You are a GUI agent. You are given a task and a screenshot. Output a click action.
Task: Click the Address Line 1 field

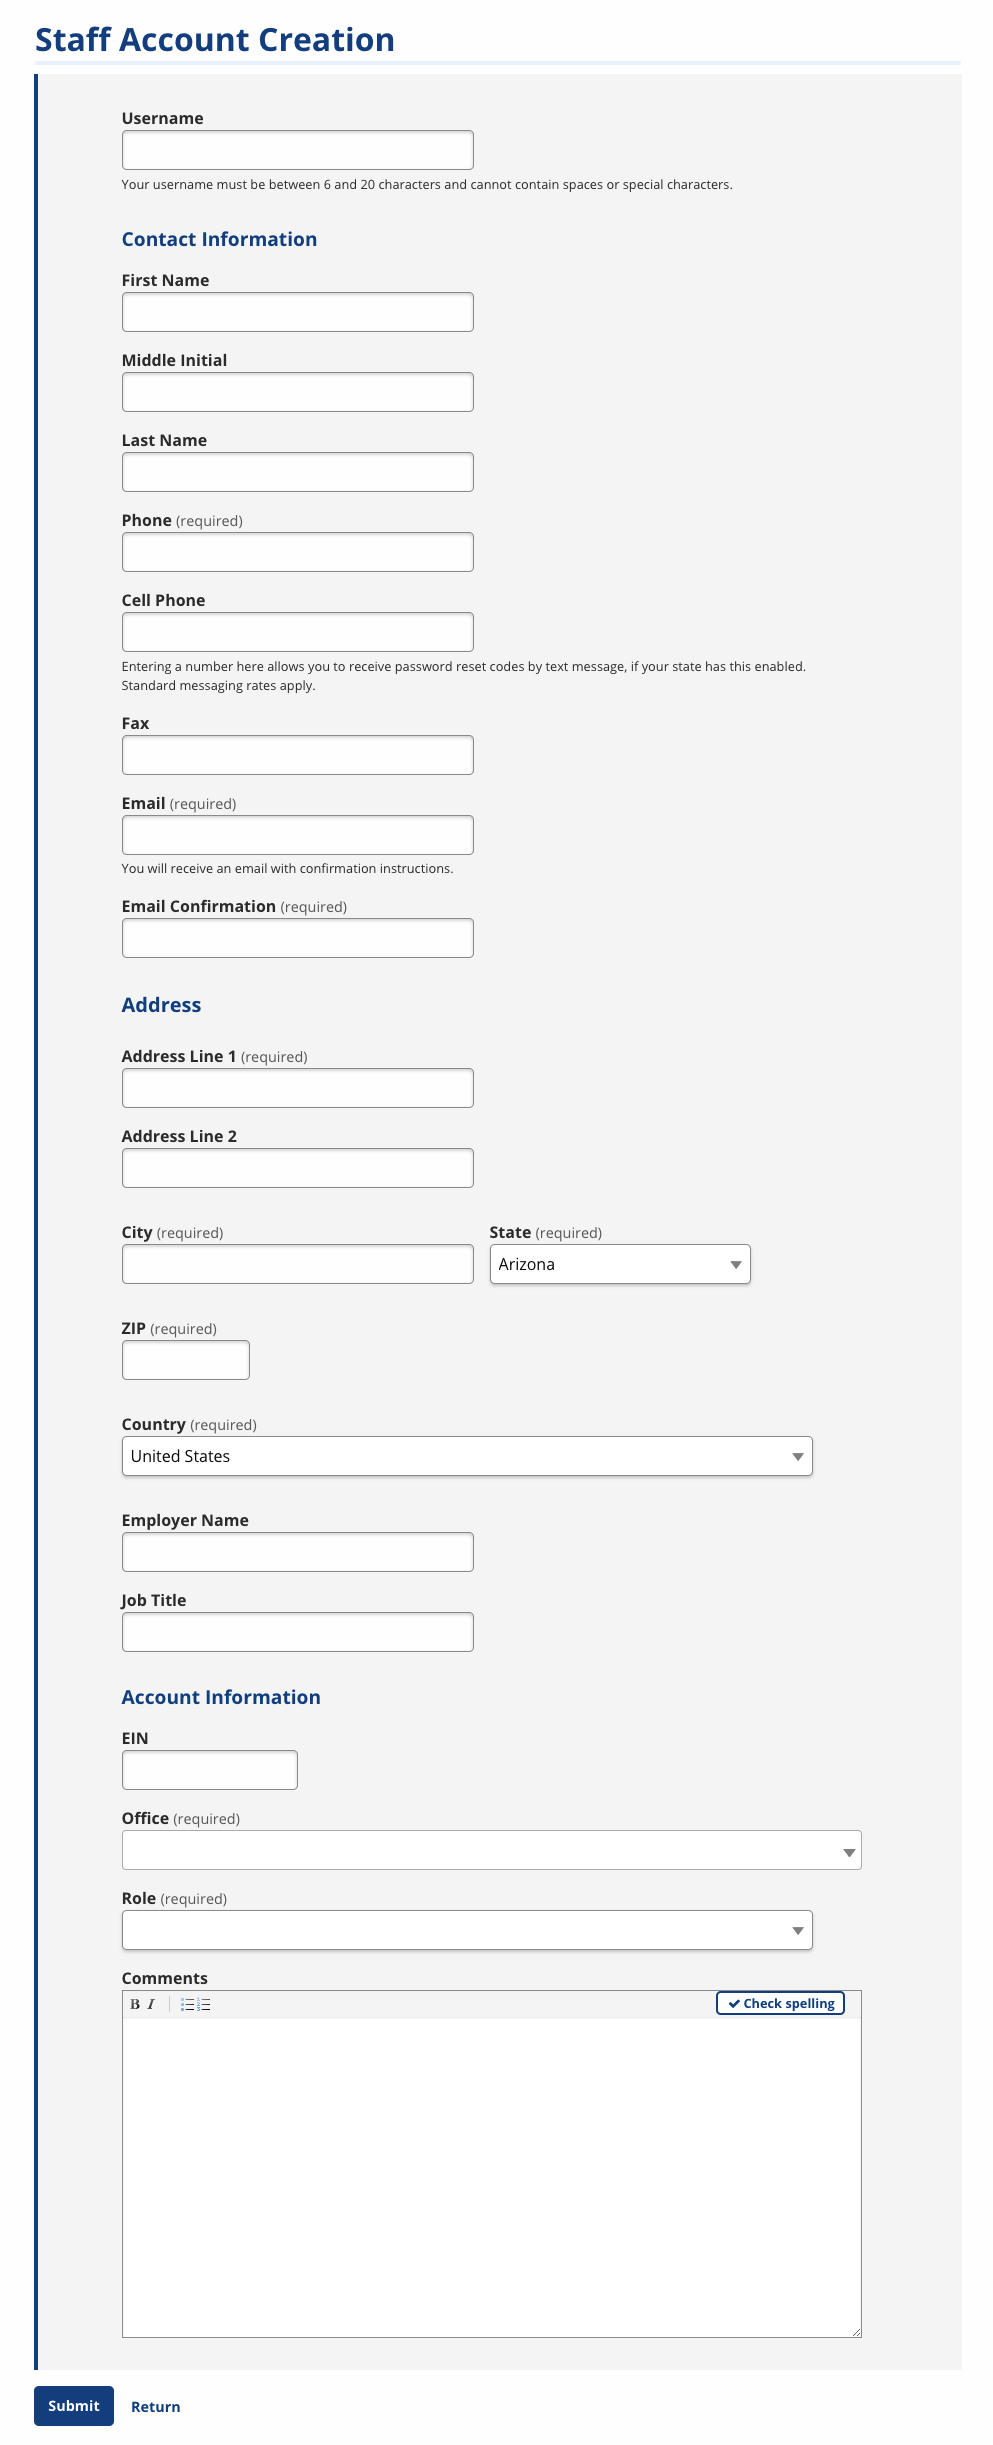297,1087
